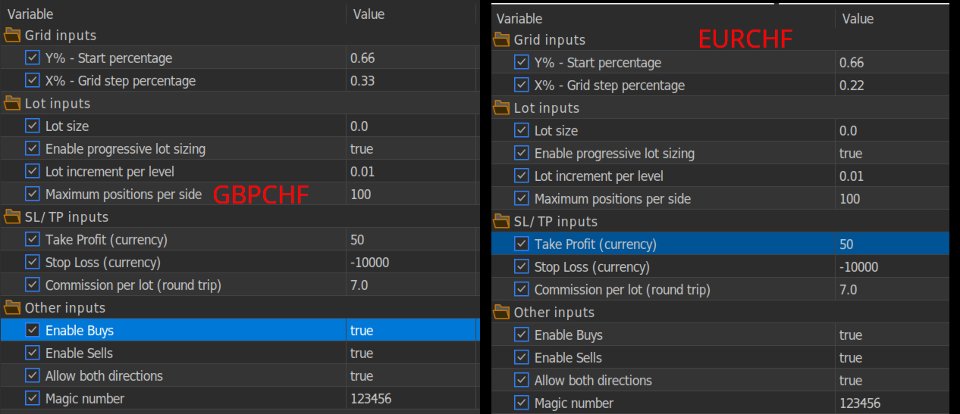Viewport: 960px width, 414px height.
Task: Toggle Maximum positions per side checkbox, GBPCHF panel
Action: click(32, 194)
